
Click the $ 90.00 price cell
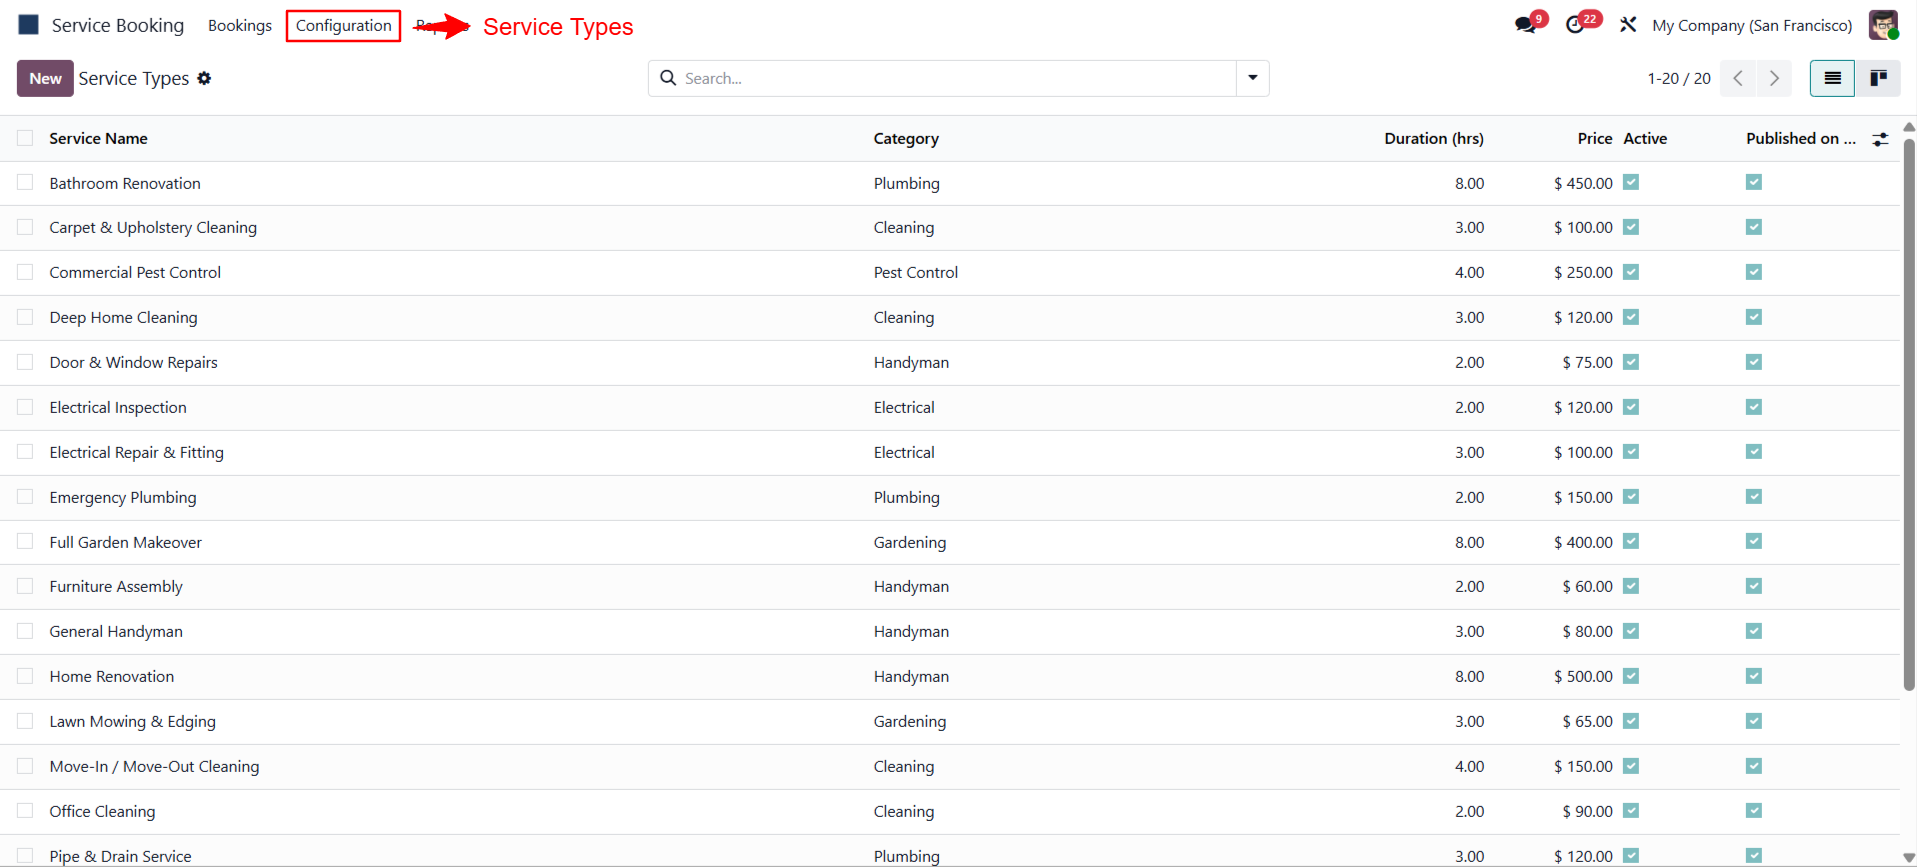(1587, 811)
